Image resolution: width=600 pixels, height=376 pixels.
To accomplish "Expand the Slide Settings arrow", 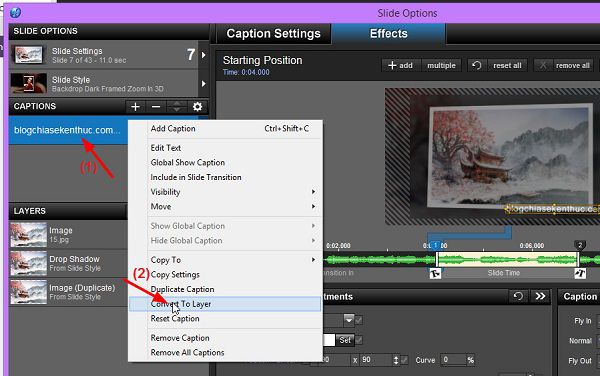I will click(204, 55).
